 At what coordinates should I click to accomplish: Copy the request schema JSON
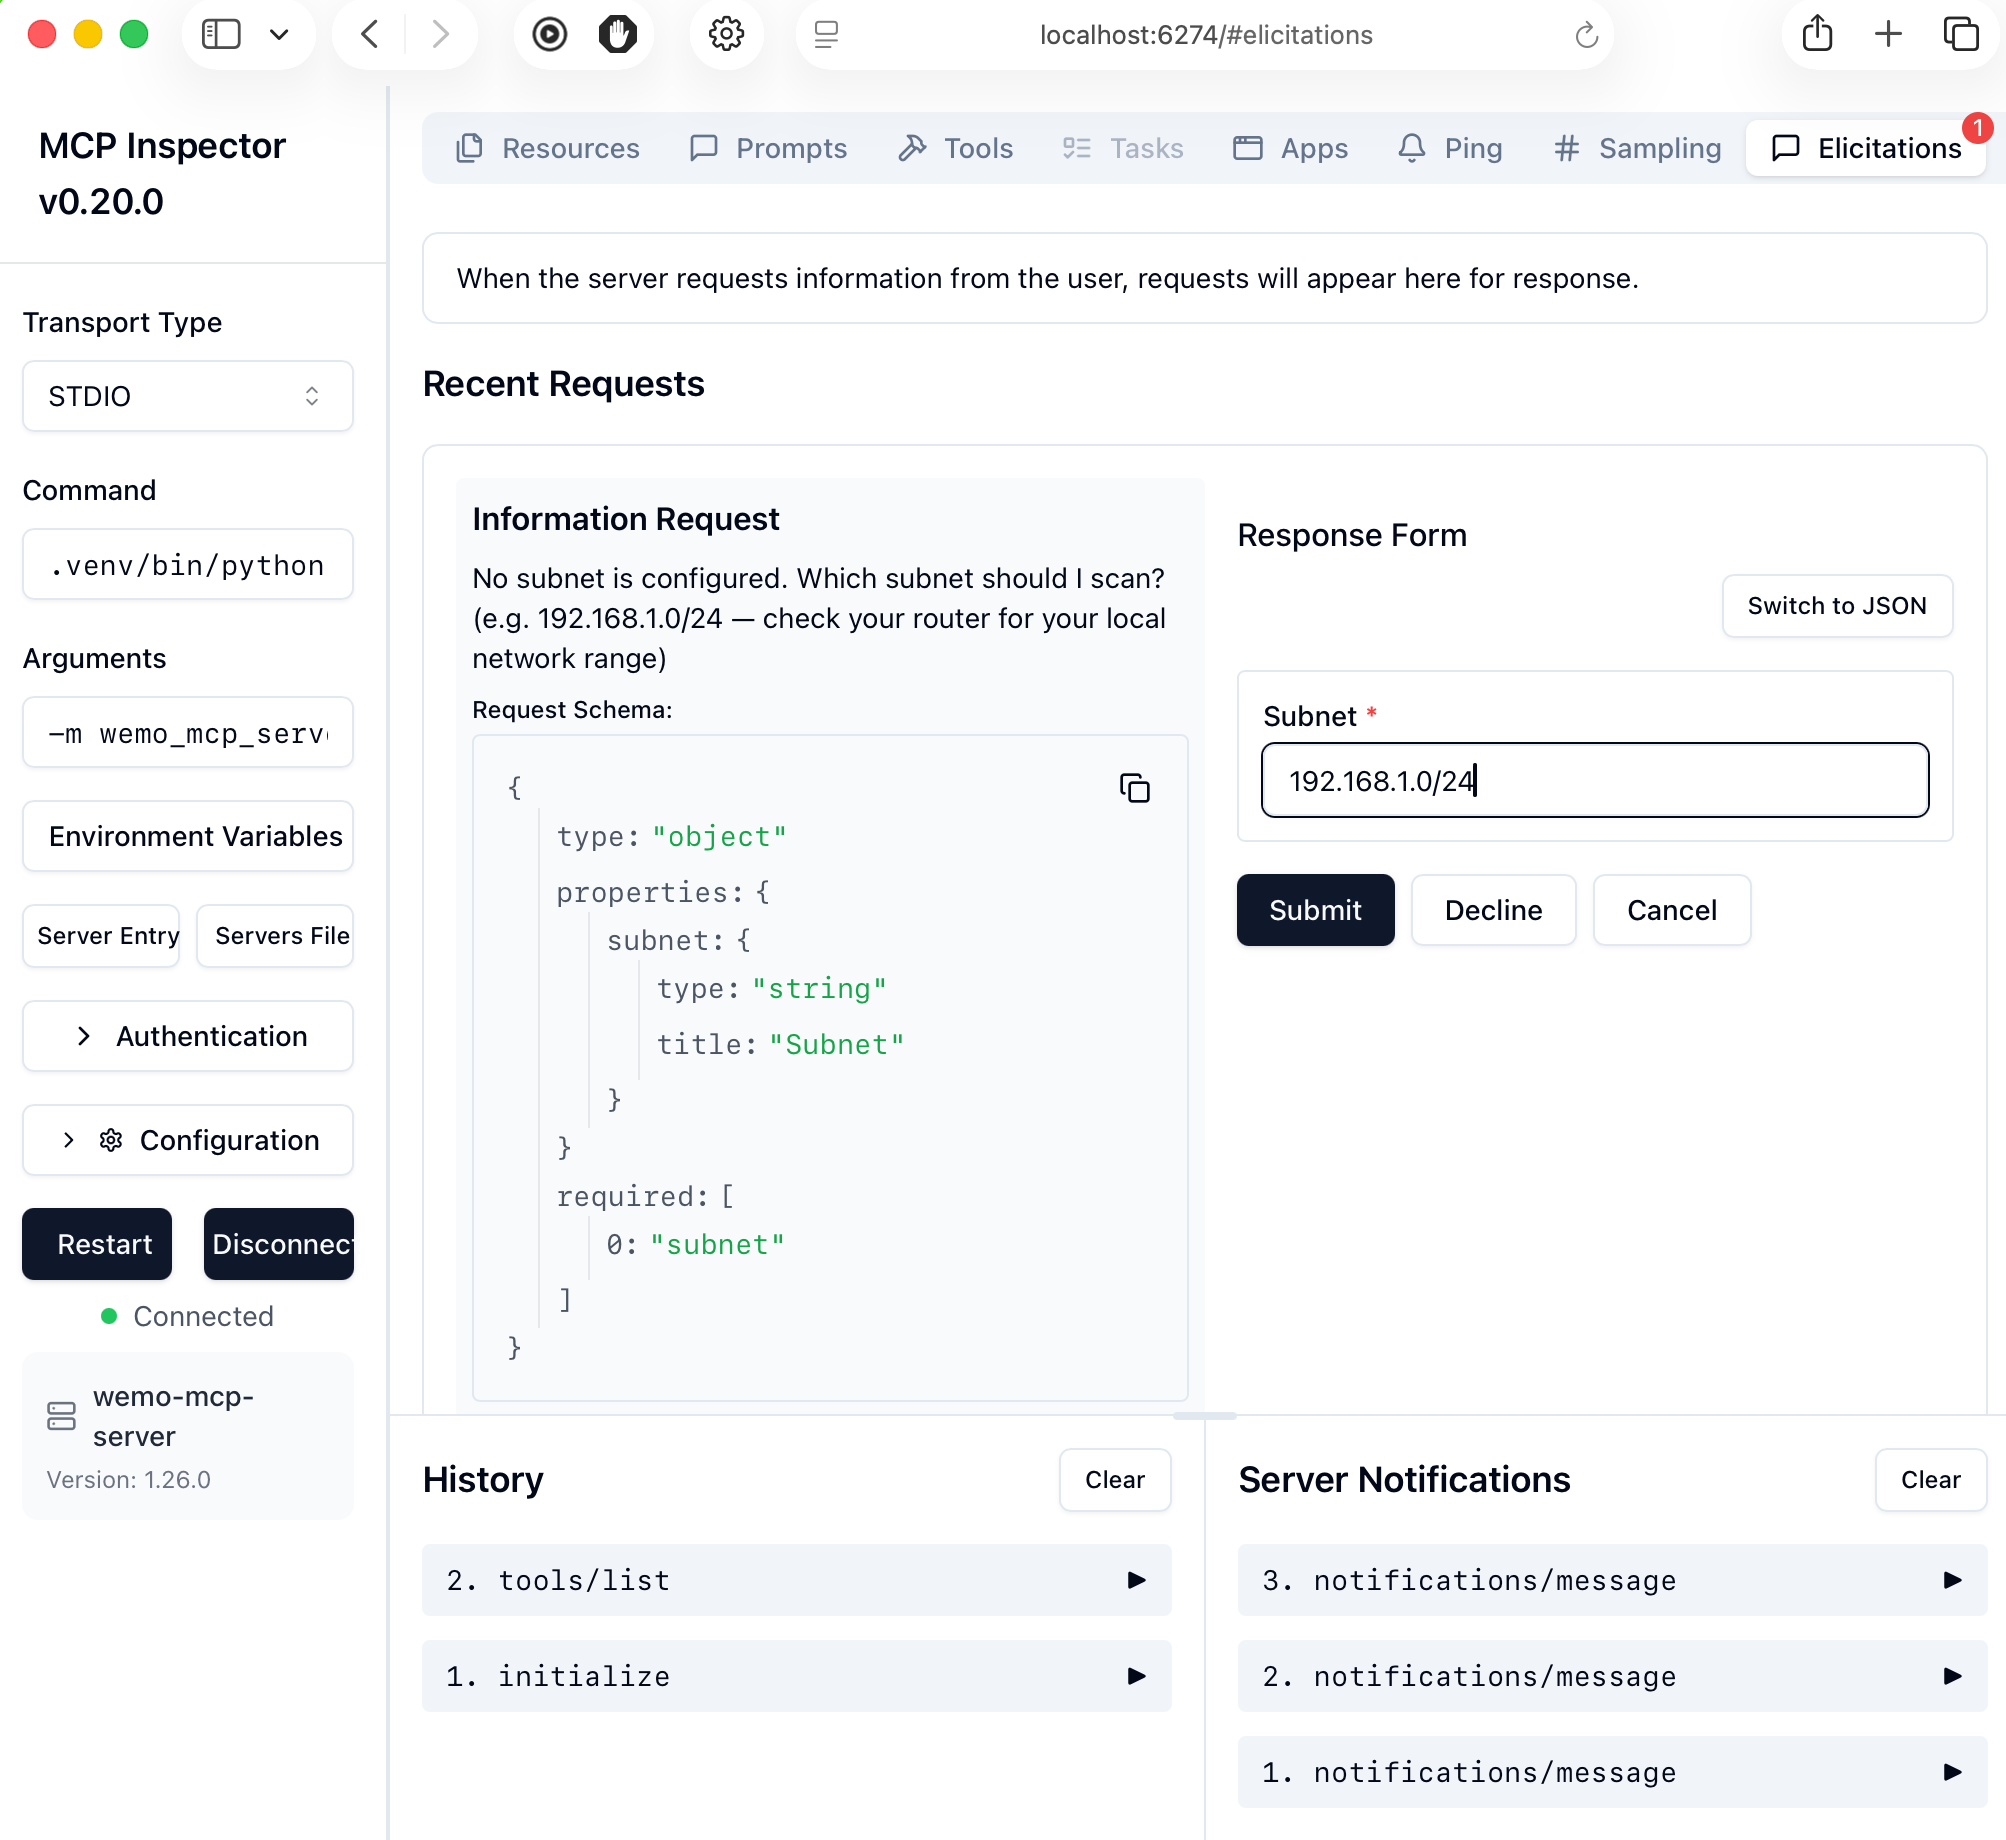pos(1134,789)
